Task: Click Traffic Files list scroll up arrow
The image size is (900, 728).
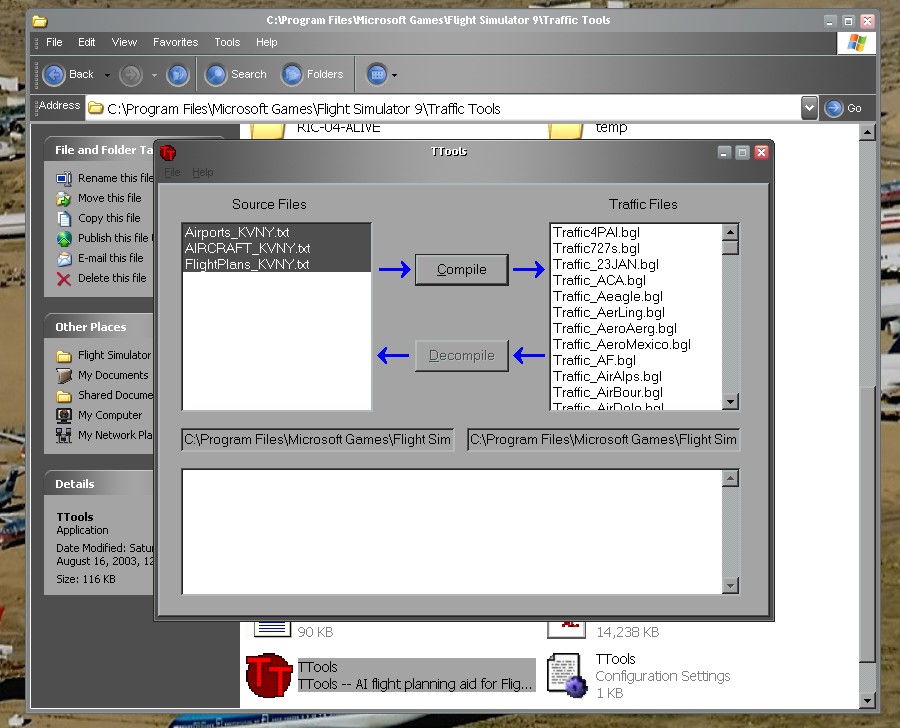Action: [x=730, y=233]
